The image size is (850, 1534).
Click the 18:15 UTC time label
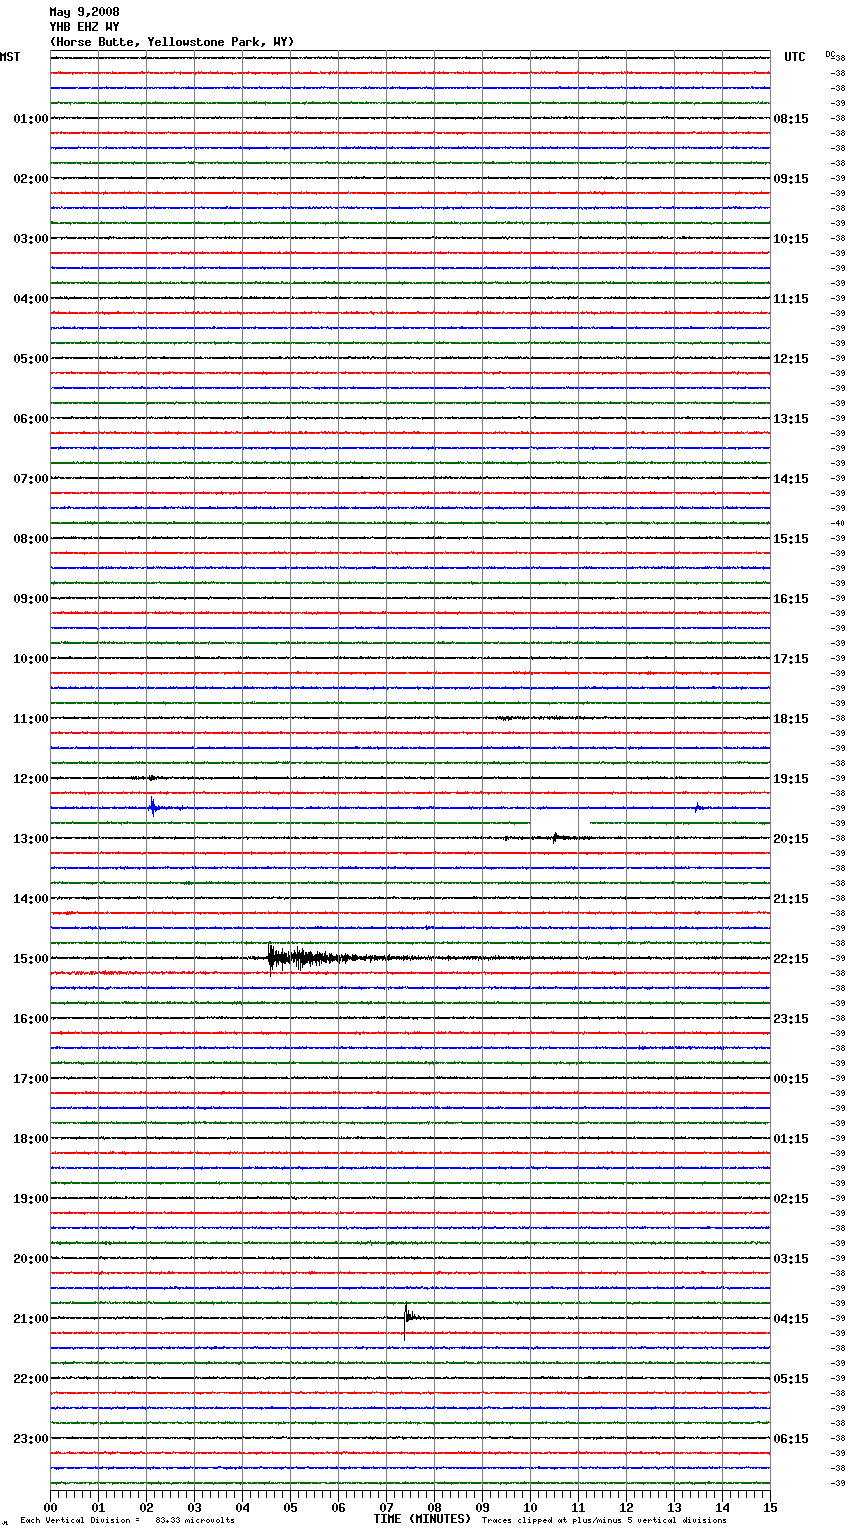coord(791,719)
